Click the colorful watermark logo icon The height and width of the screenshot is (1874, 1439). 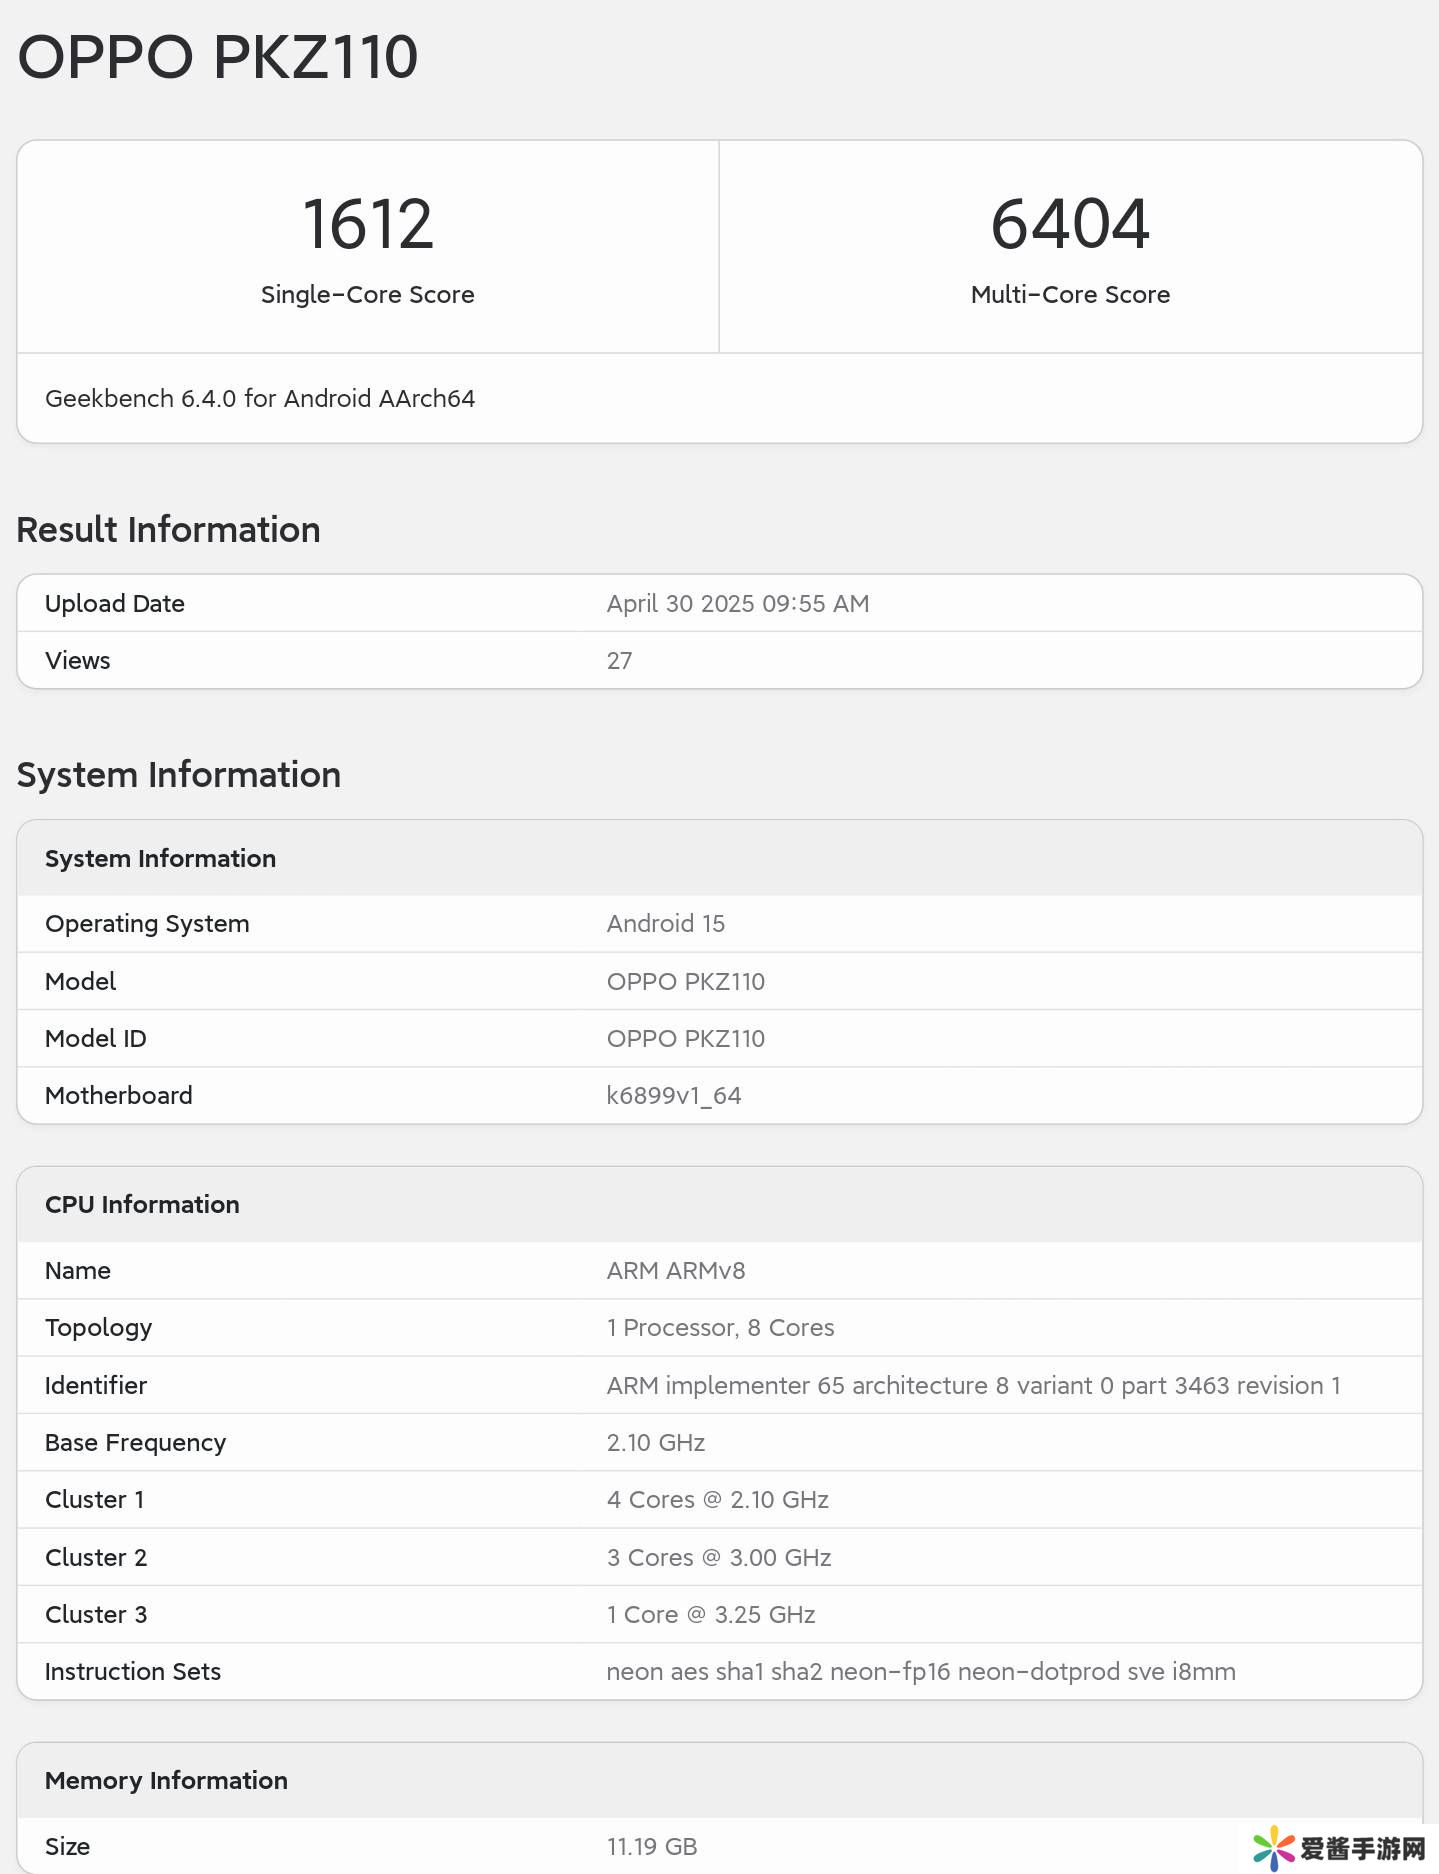point(1273,1847)
